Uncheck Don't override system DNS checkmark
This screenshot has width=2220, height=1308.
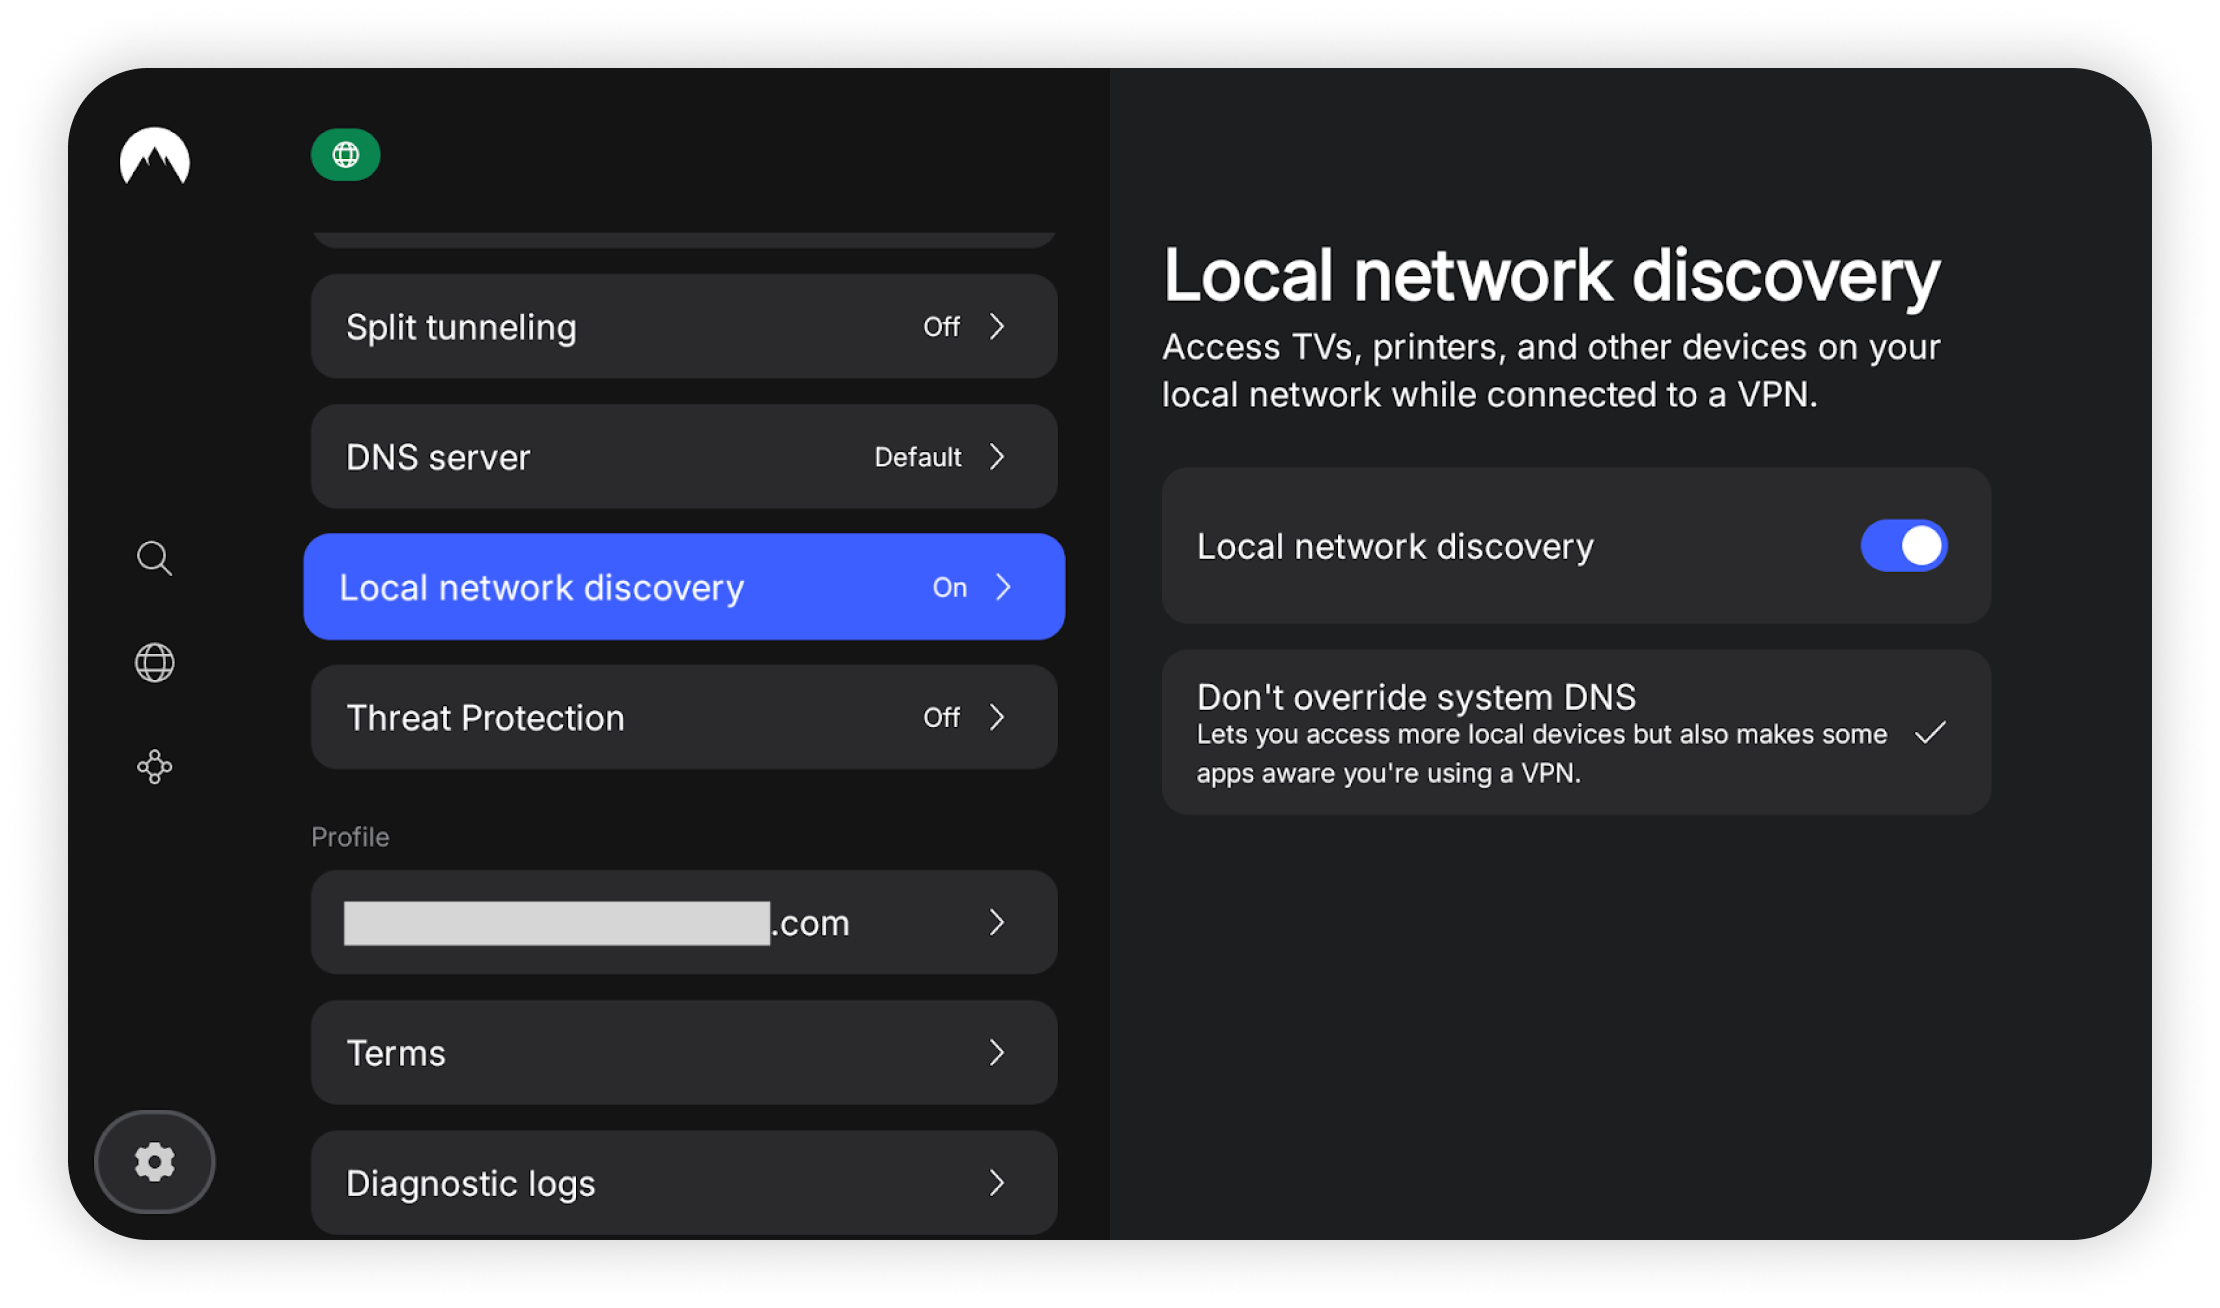point(1930,733)
